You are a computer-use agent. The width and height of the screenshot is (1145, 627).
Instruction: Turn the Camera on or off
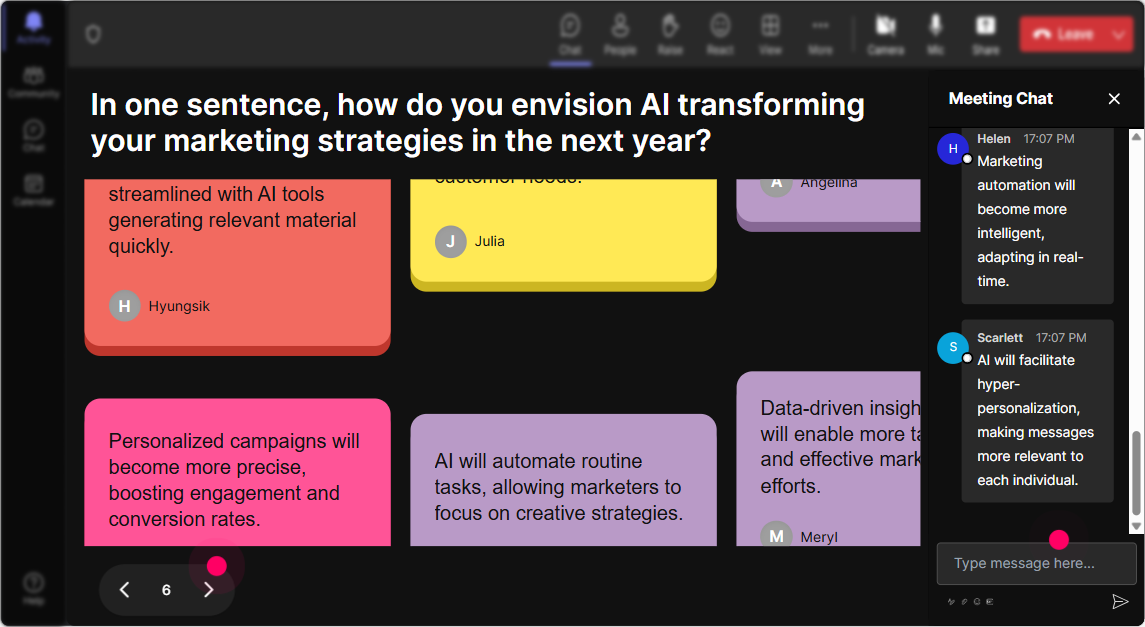[886, 34]
